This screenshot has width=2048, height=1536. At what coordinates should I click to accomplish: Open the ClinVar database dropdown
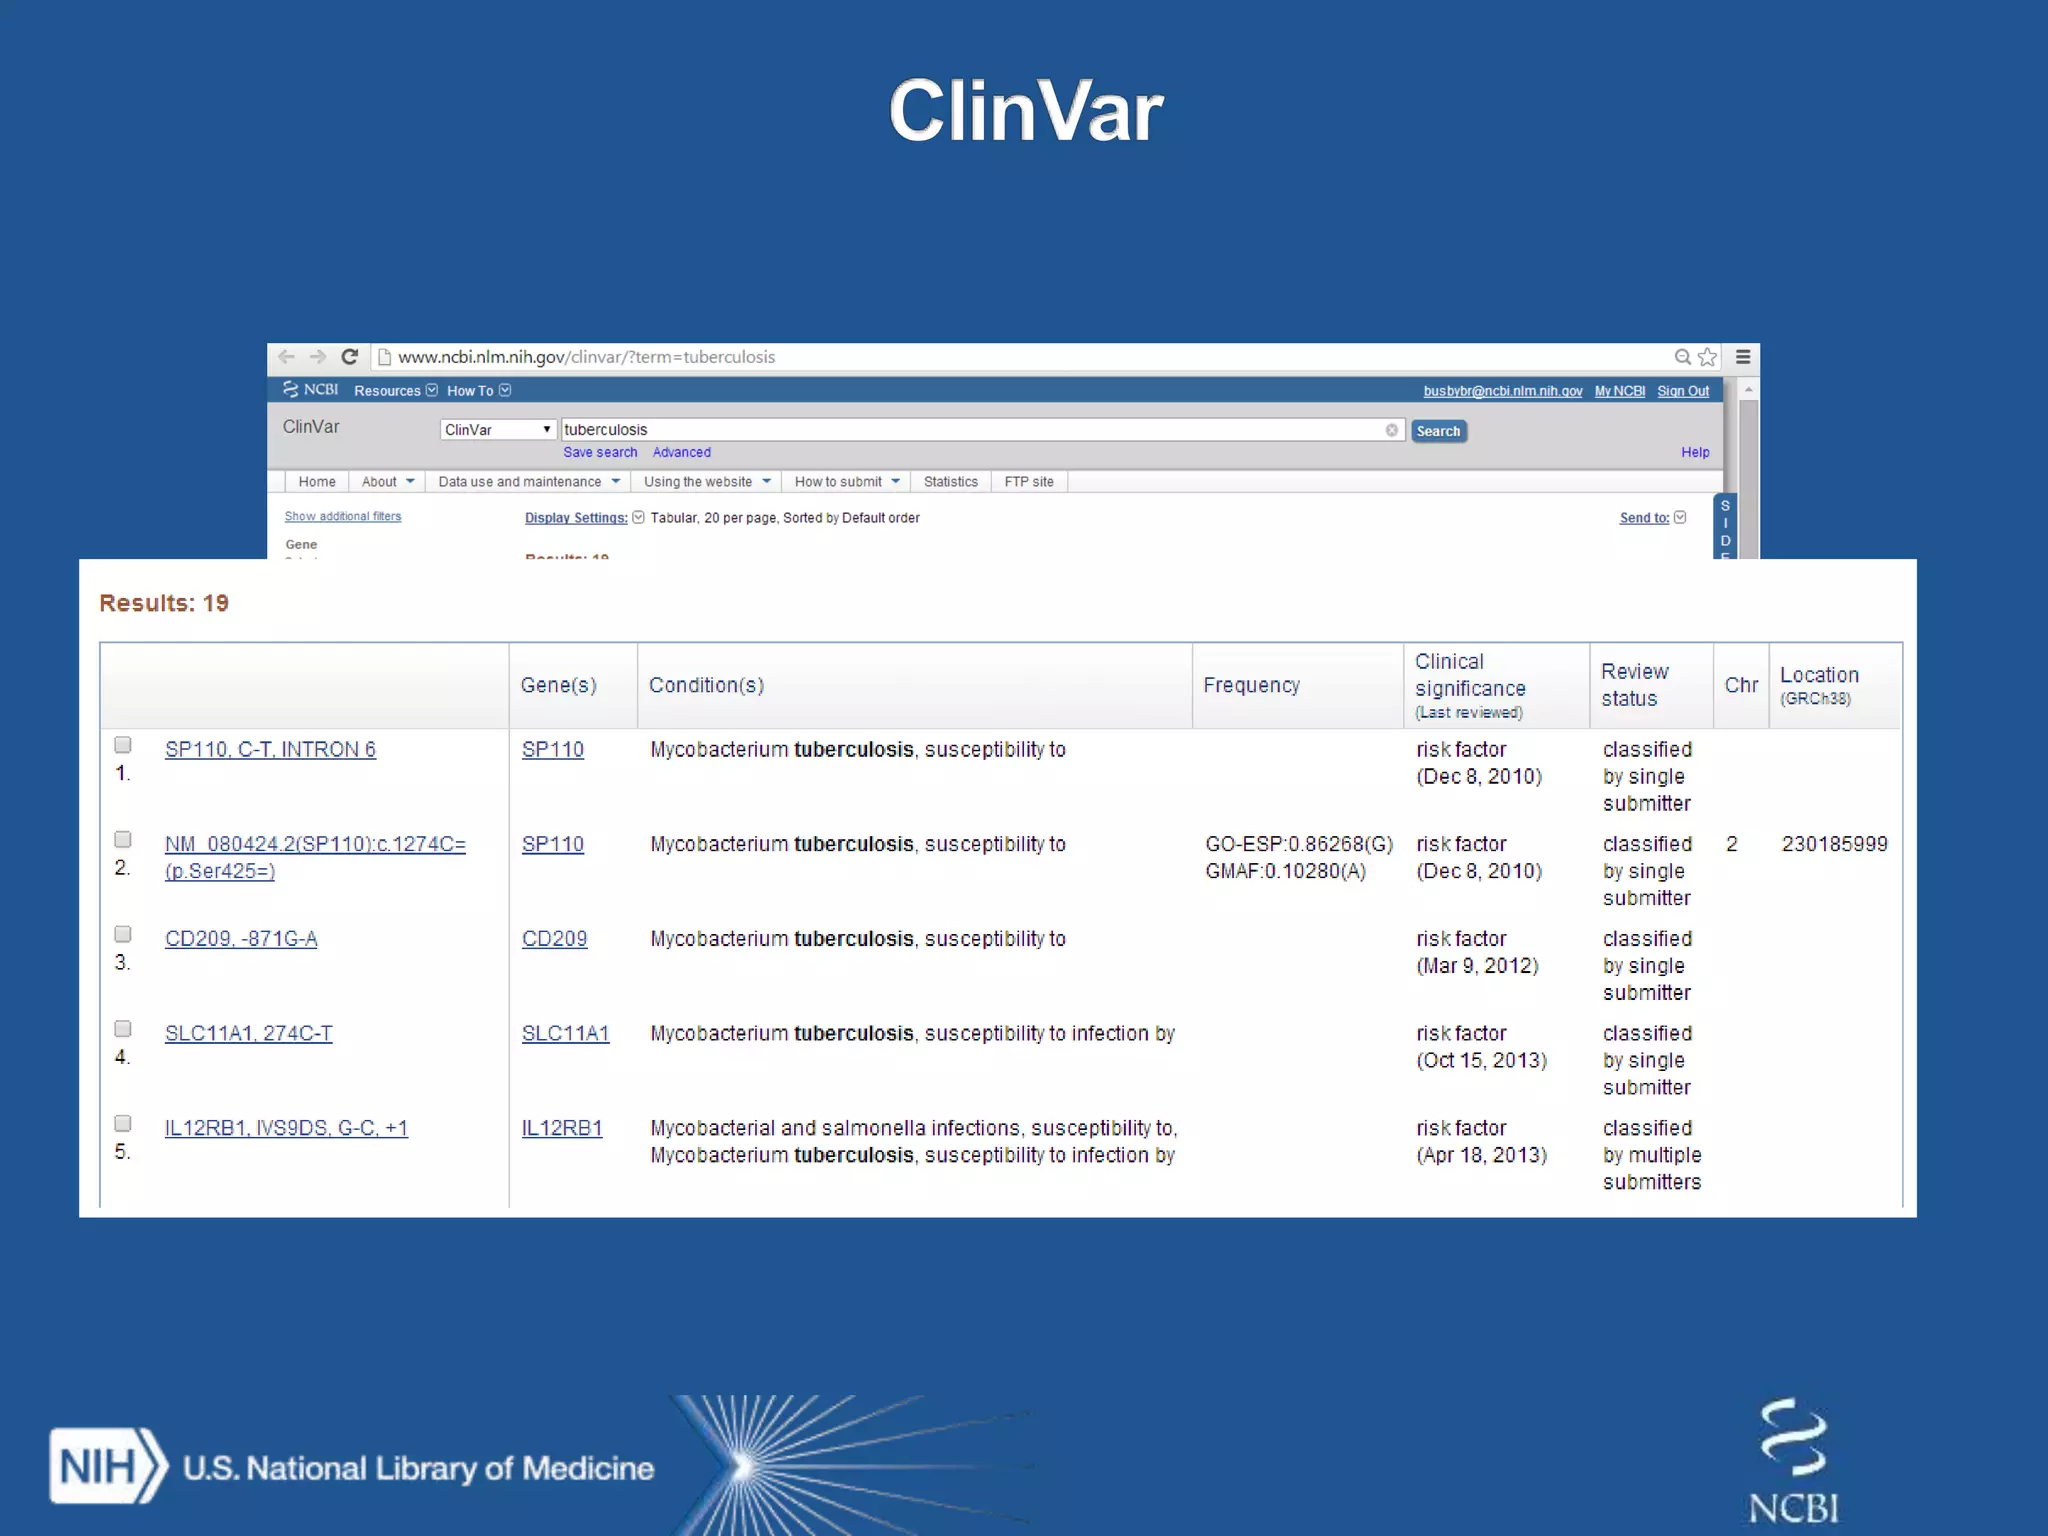498,430
